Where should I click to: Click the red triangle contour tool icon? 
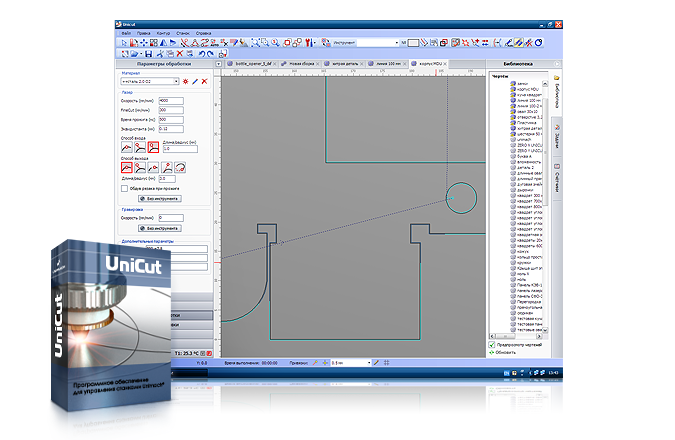pos(194,43)
